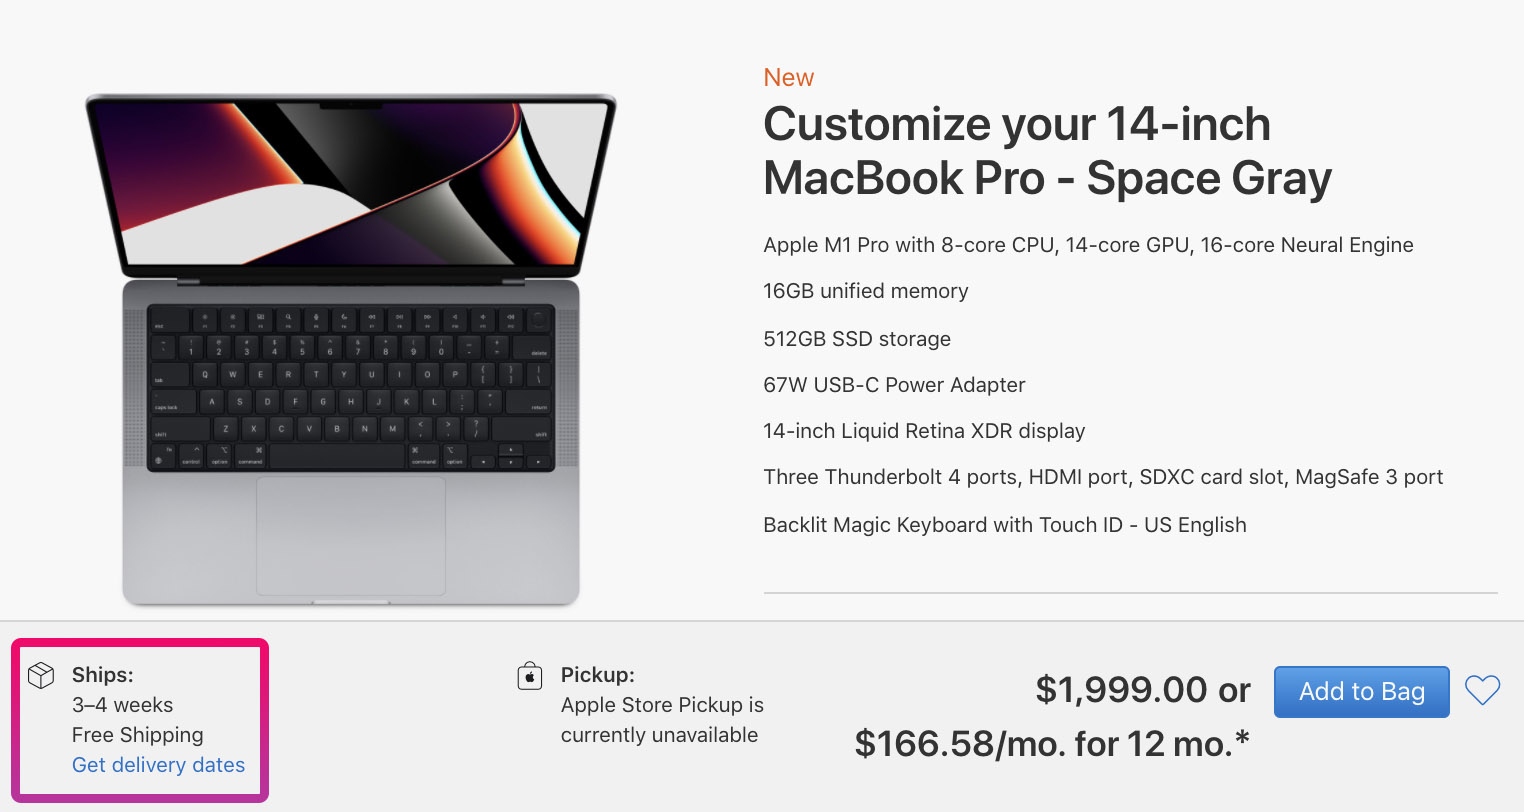Click the orange New label
This screenshot has height=812, width=1524.
click(788, 78)
